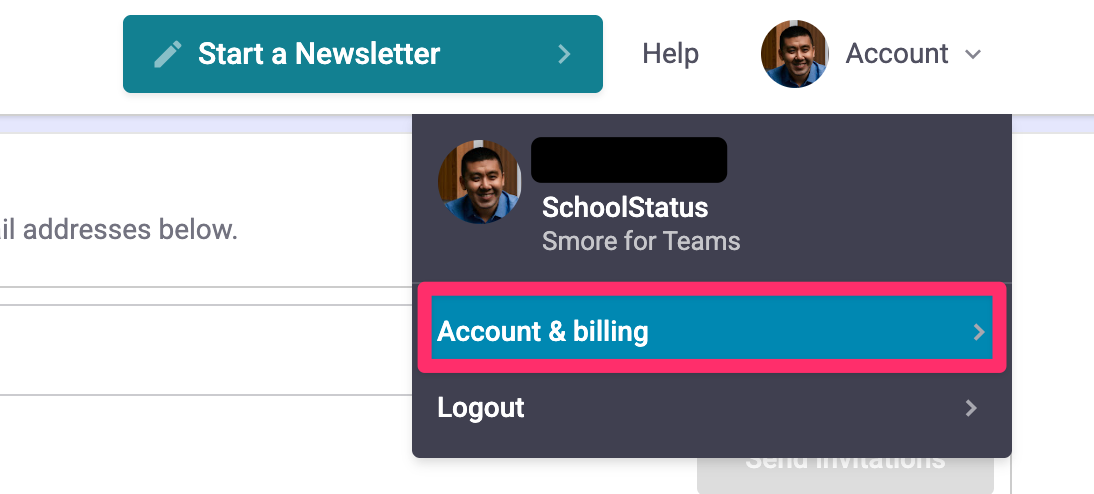
Task: Click the divider line above Account & billing
Action: pos(711,283)
